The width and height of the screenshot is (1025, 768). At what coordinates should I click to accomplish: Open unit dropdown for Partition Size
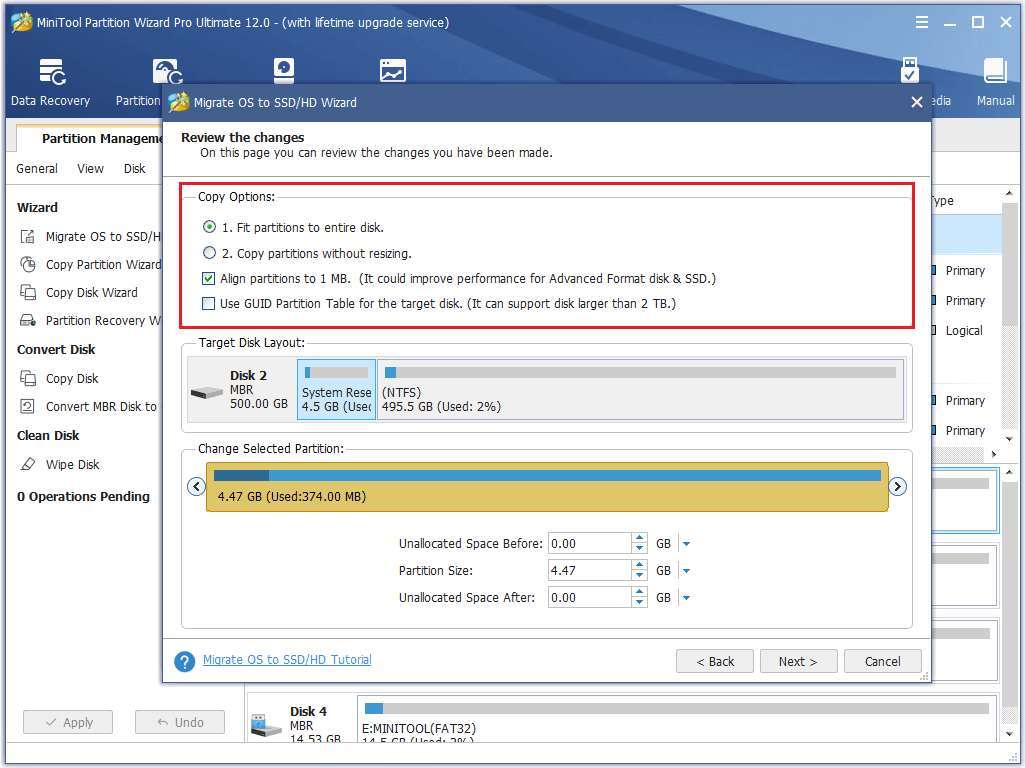686,571
